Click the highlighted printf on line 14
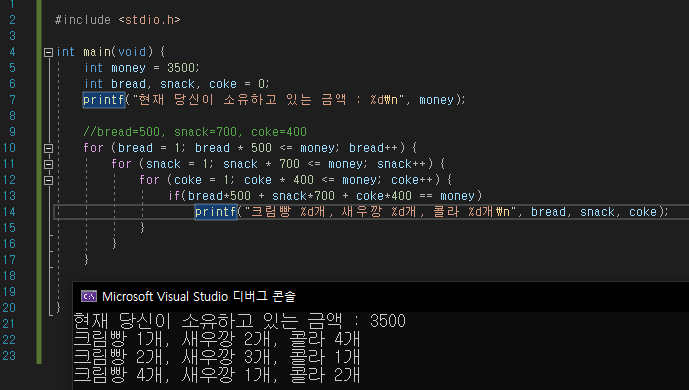This screenshot has width=689, height=390. tap(216, 212)
